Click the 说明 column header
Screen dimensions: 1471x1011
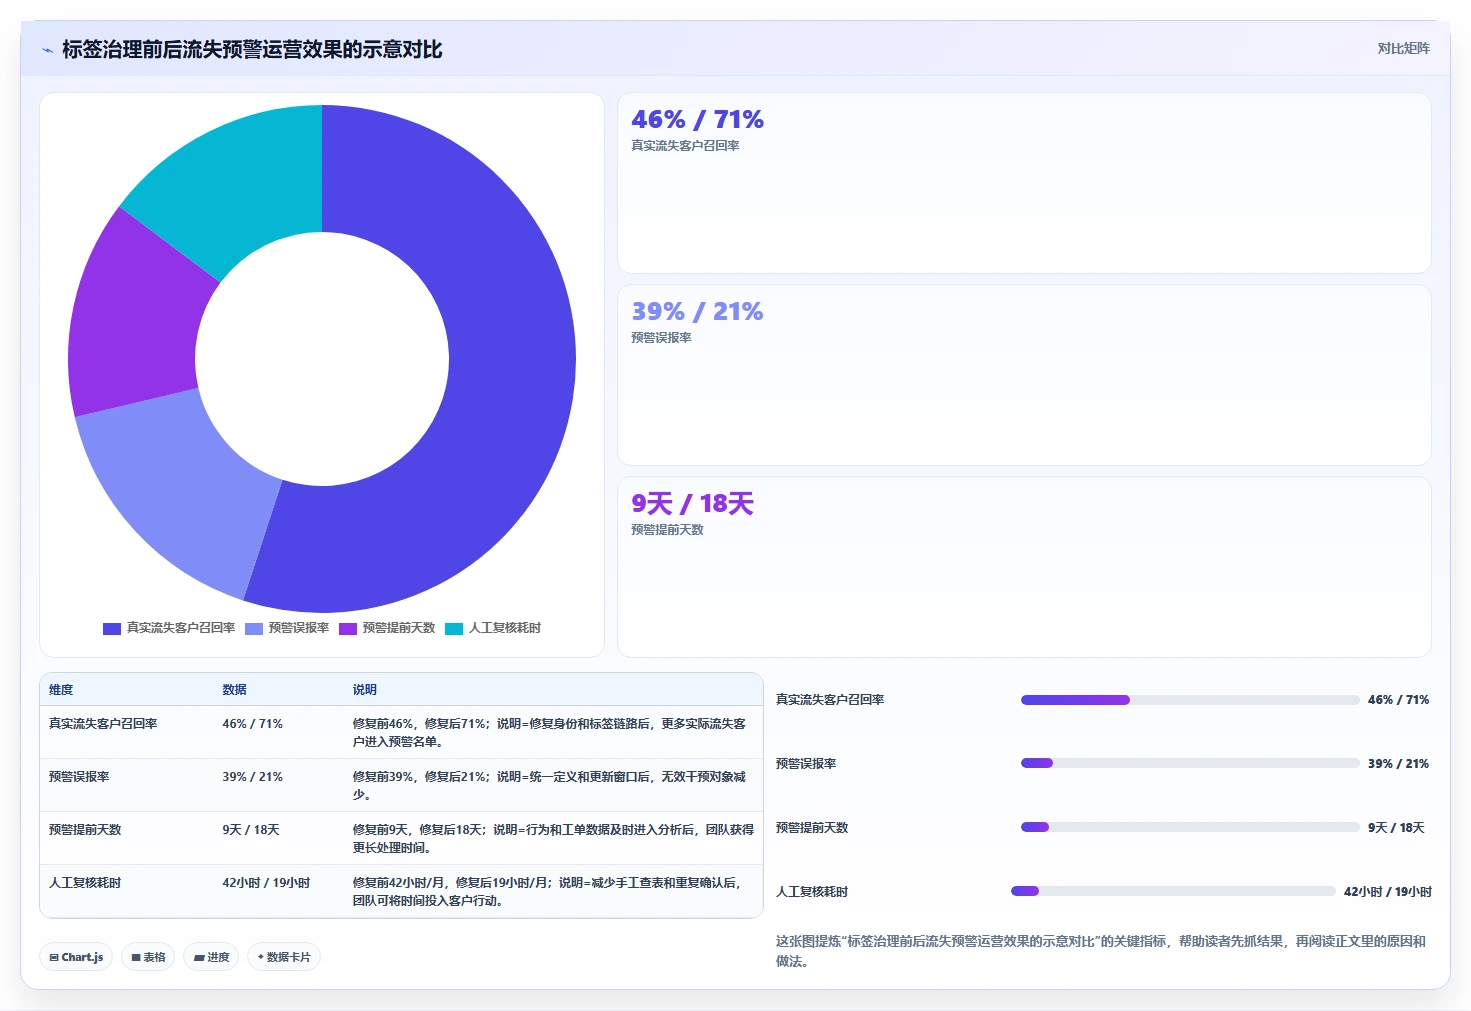(x=364, y=690)
